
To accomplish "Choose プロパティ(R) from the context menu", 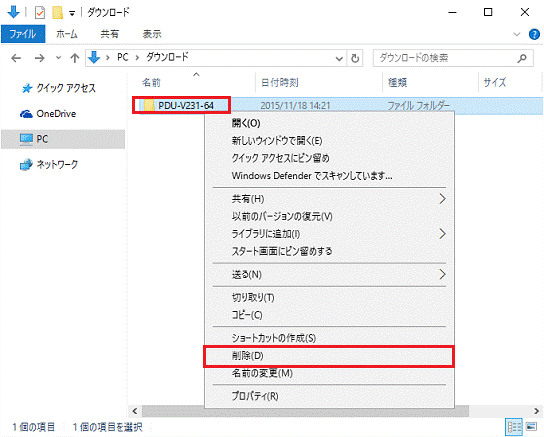I will point(329,396).
